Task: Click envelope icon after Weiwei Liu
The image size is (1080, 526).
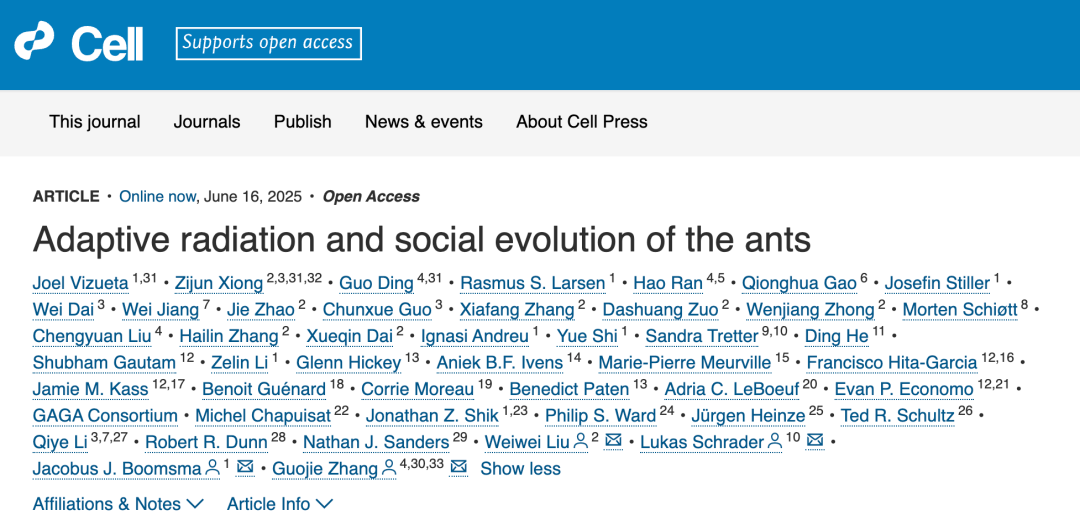Action: pyautogui.click(x=614, y=442)
